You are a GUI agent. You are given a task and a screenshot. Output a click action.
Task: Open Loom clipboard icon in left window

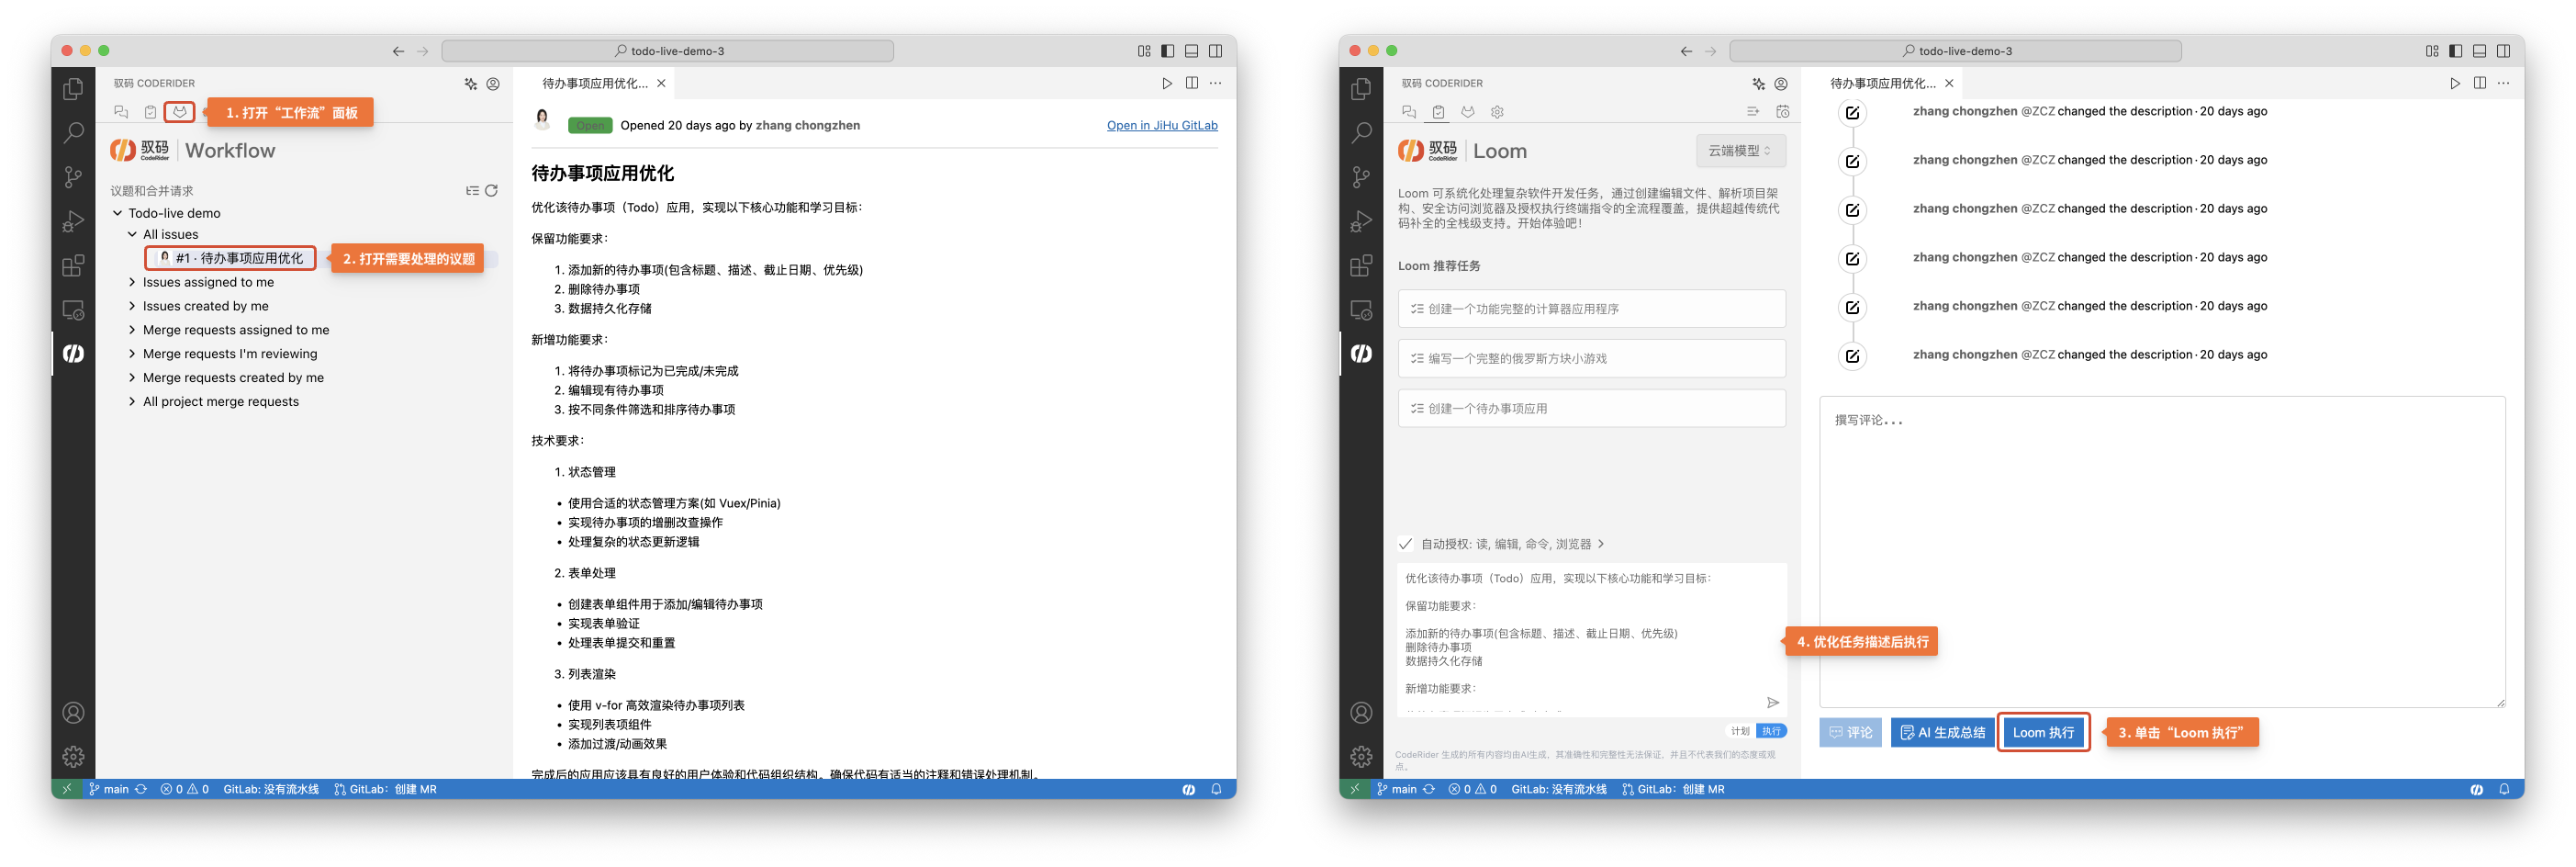point(150,112)
